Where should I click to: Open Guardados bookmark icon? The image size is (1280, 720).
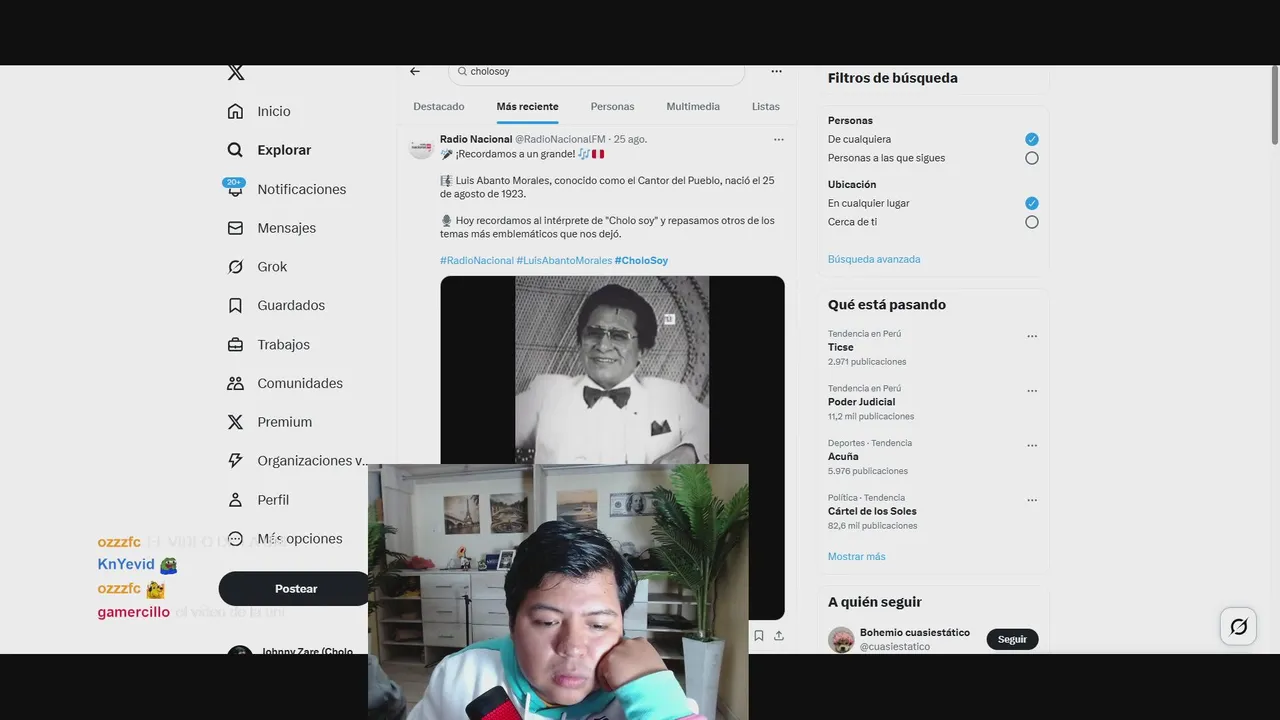coord(235,305)
